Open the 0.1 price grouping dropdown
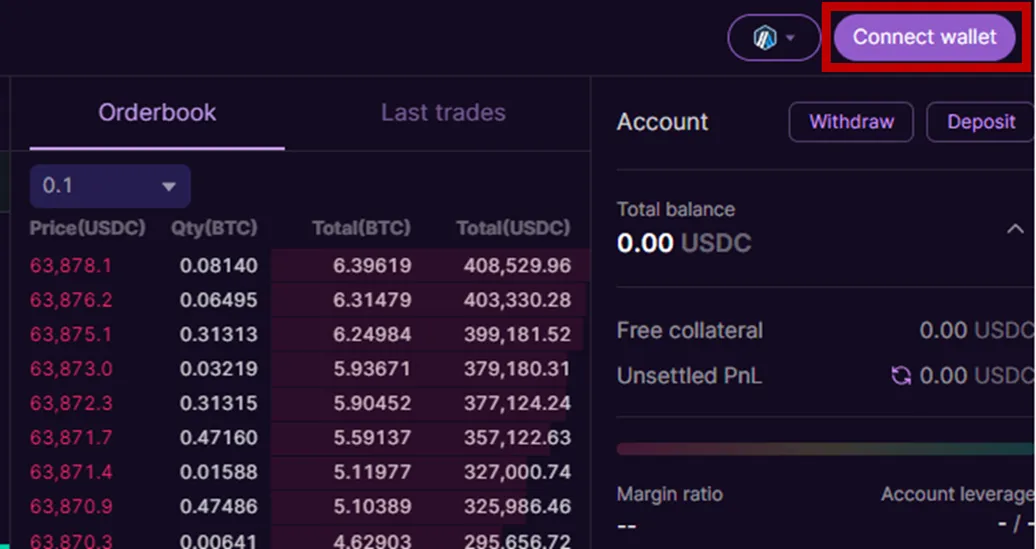 [110, 186]
